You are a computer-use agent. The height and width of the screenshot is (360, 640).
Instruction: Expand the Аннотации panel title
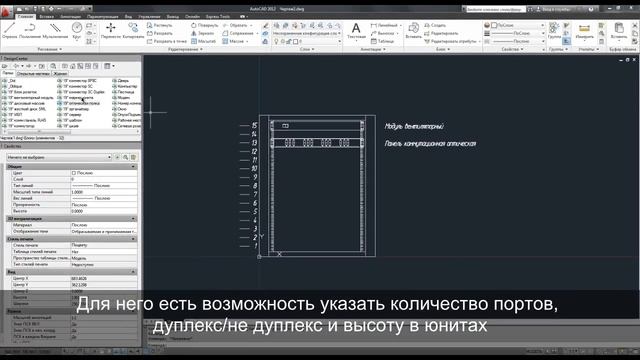[x=373, y=49]
